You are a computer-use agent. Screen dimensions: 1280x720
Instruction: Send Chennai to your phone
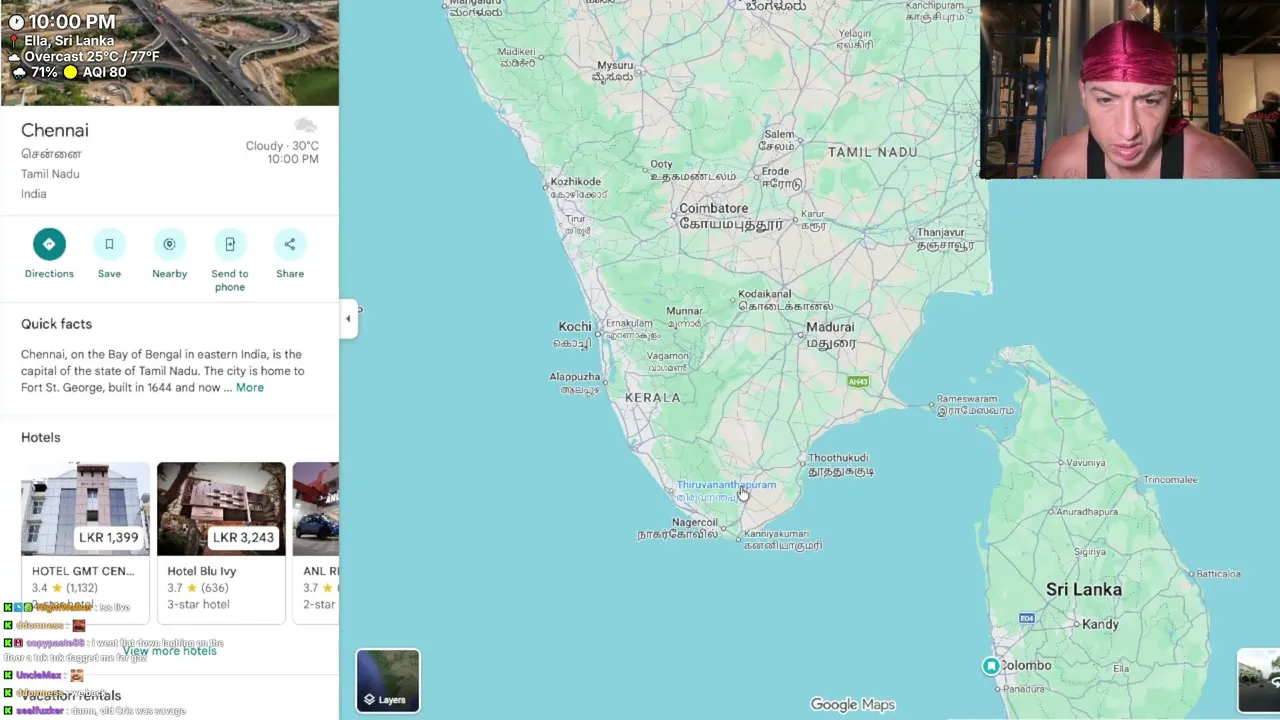(x=229, y=244)
